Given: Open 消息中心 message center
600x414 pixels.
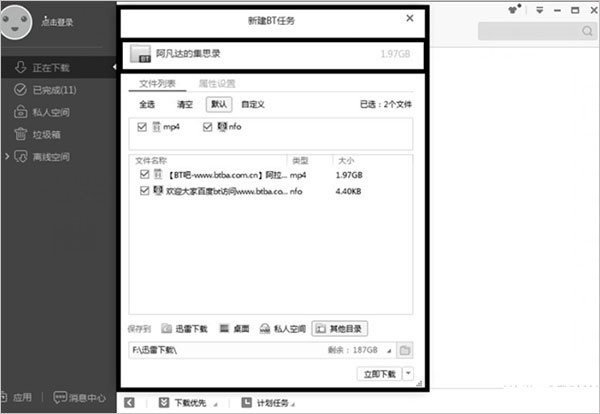Looking at the screenshot, I should tap(79, 398).
